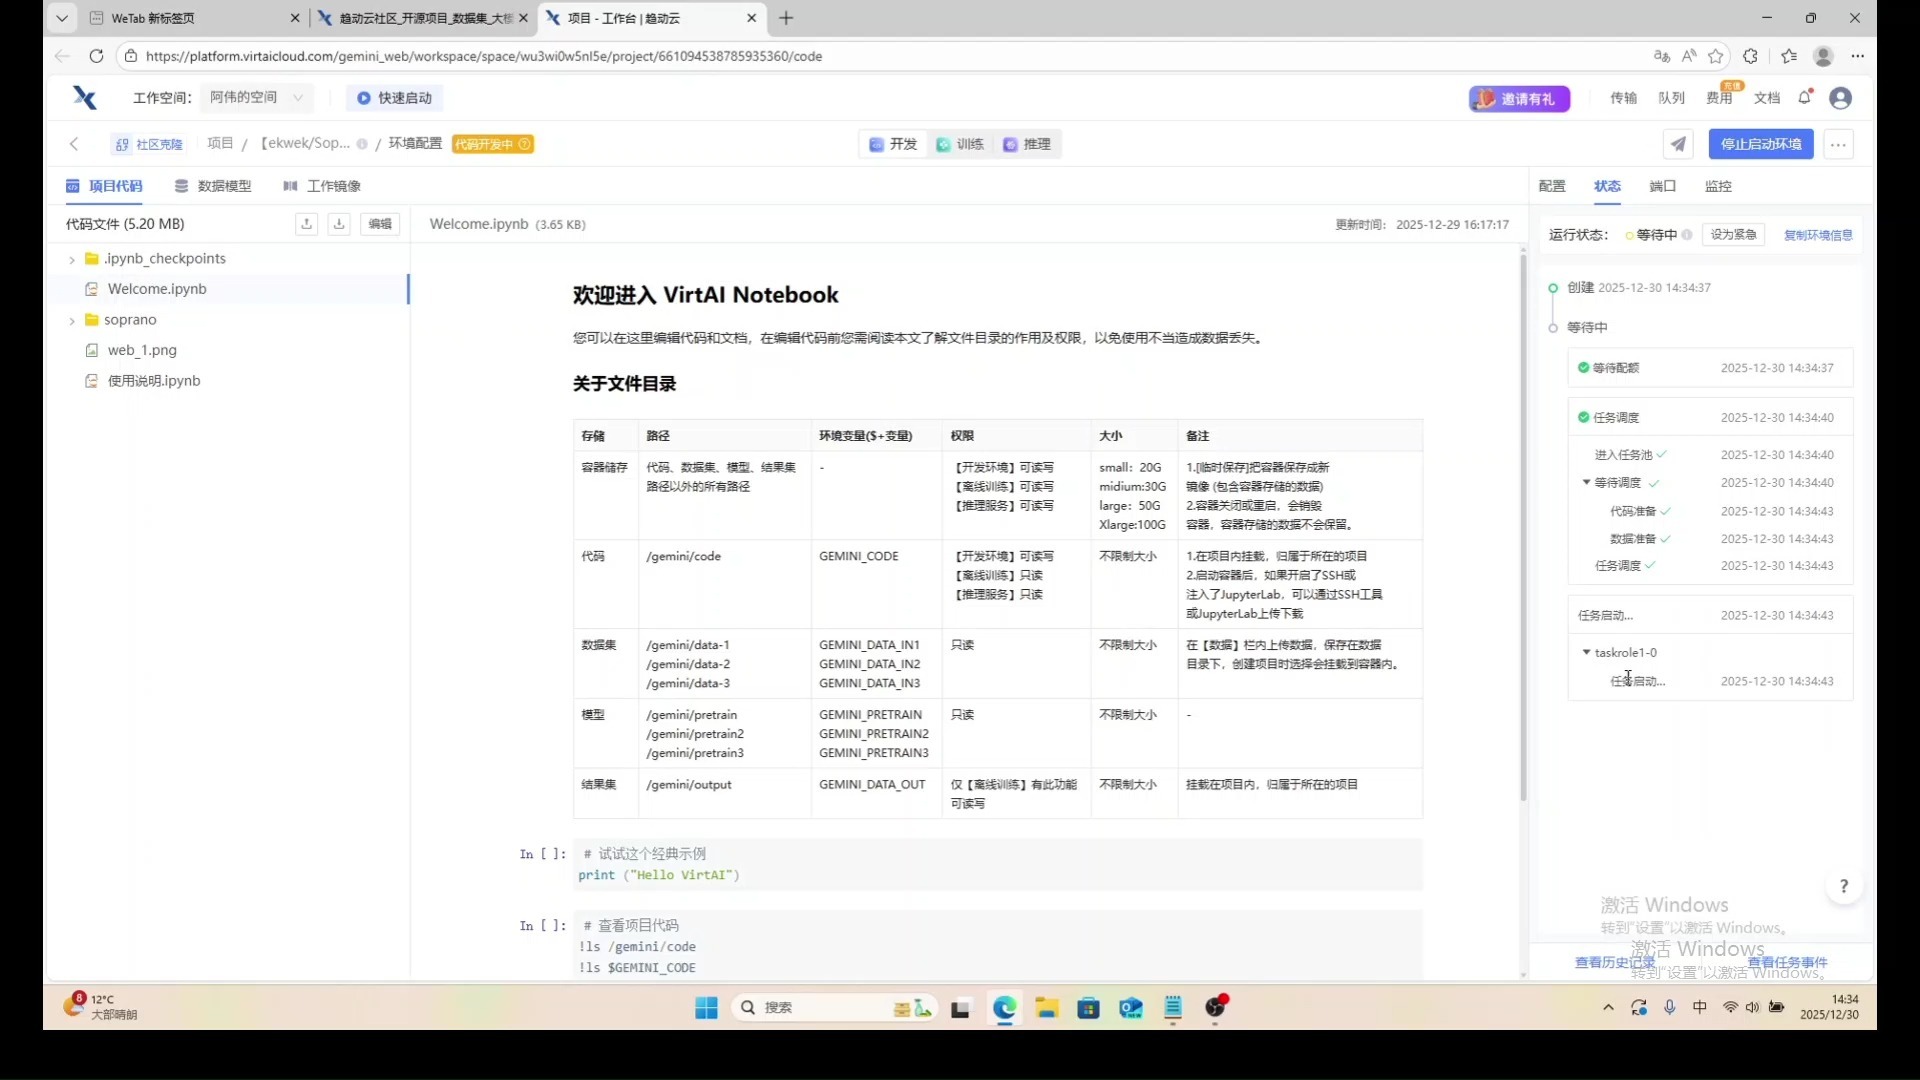The height and width of the screenshot is (1080, 1920).
Task: Switch to the 数据模型 tab
Action: coord(213,186)
